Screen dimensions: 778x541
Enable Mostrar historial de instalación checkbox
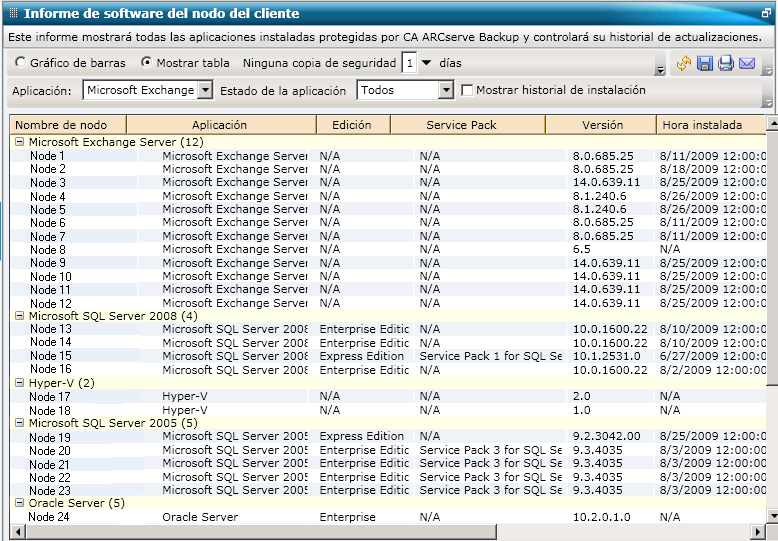point(467,90)
